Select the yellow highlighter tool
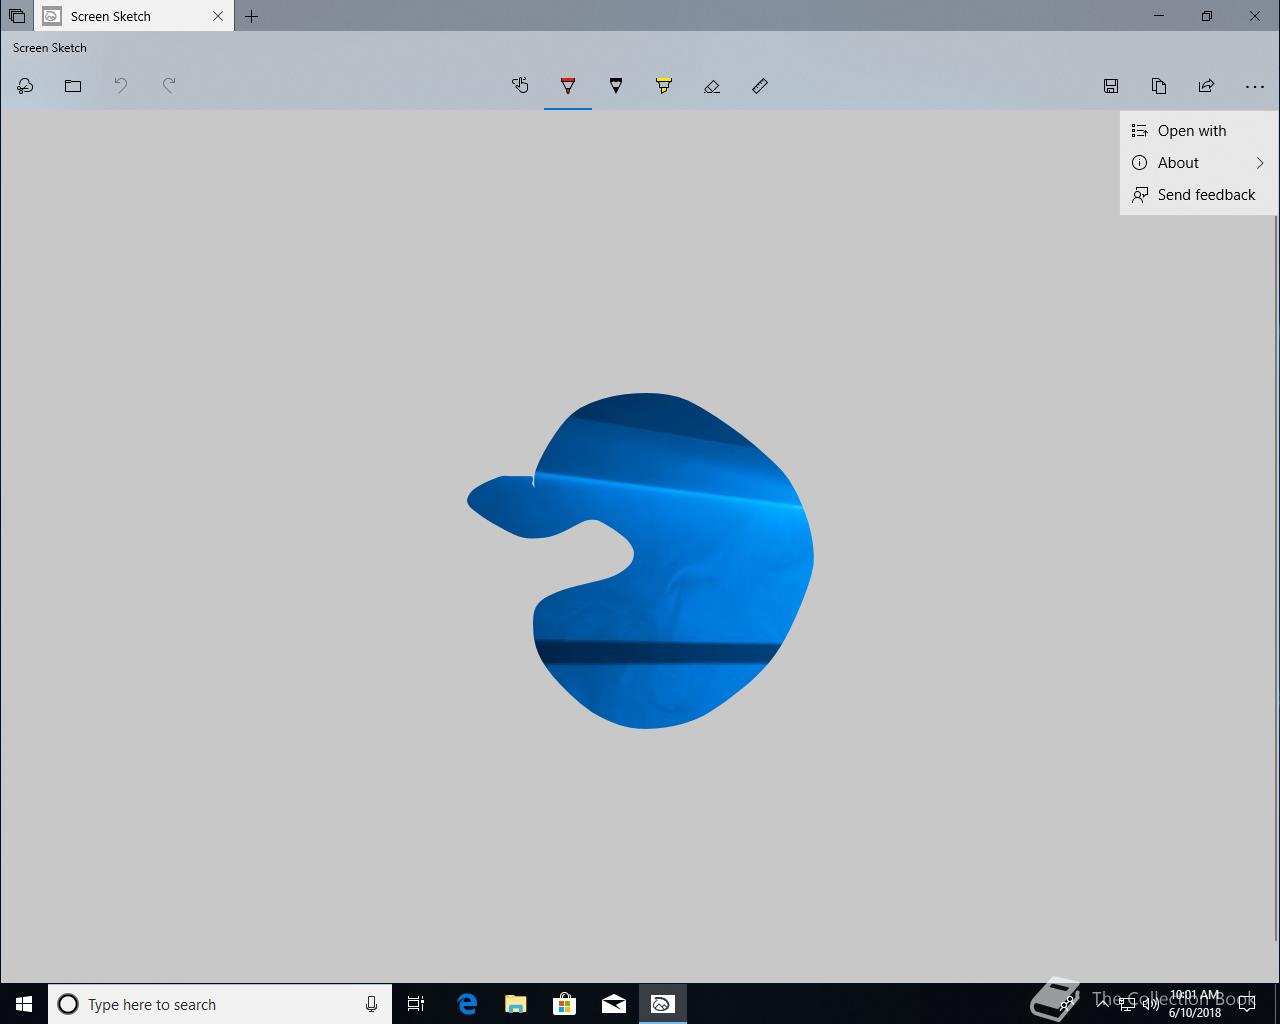Image resolution: width=1280 pixels, height=1024 pixels. (664, 86)
